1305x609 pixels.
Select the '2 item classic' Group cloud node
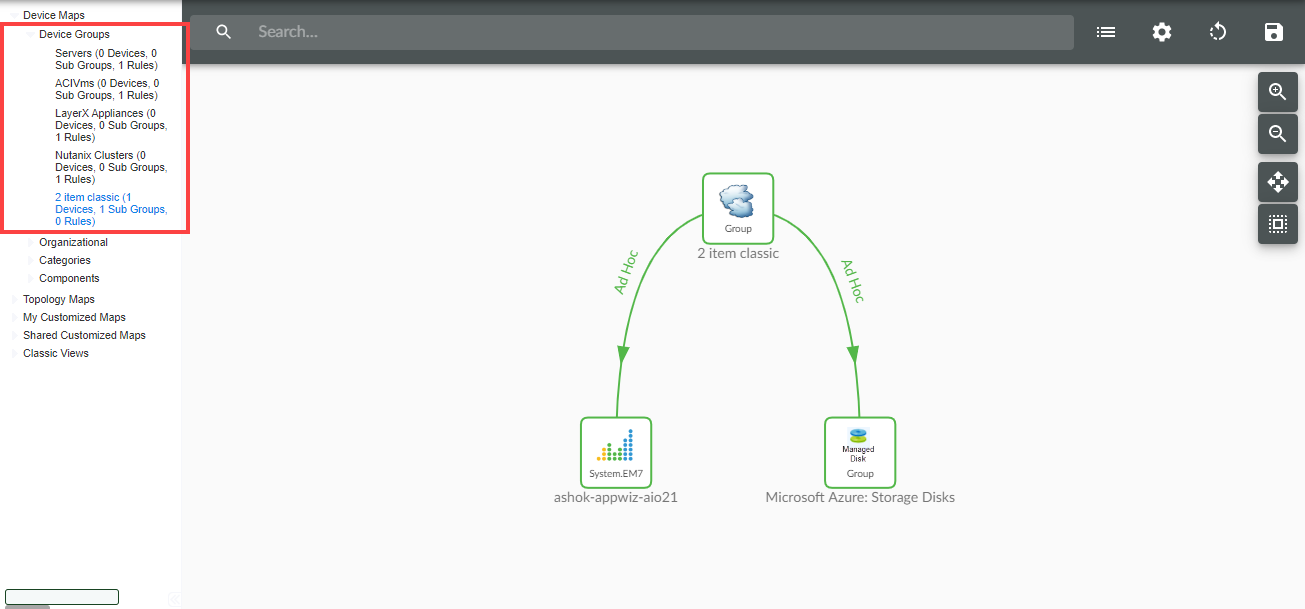(x=737, y=208)
